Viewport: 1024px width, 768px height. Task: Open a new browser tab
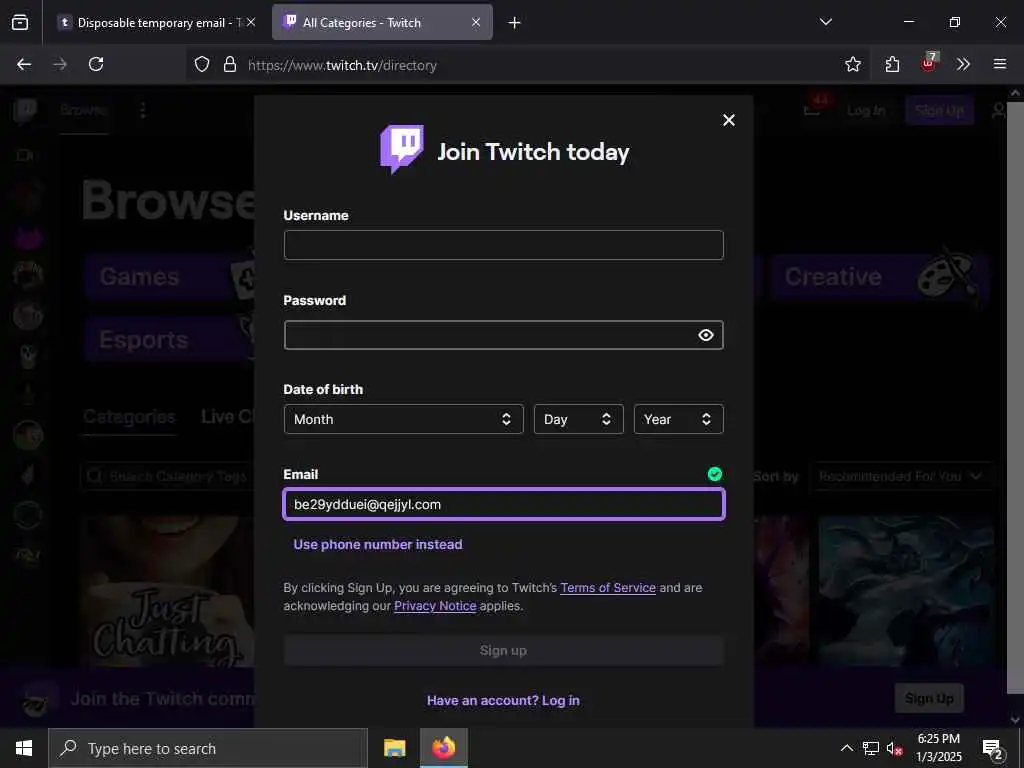click(515, 23)
